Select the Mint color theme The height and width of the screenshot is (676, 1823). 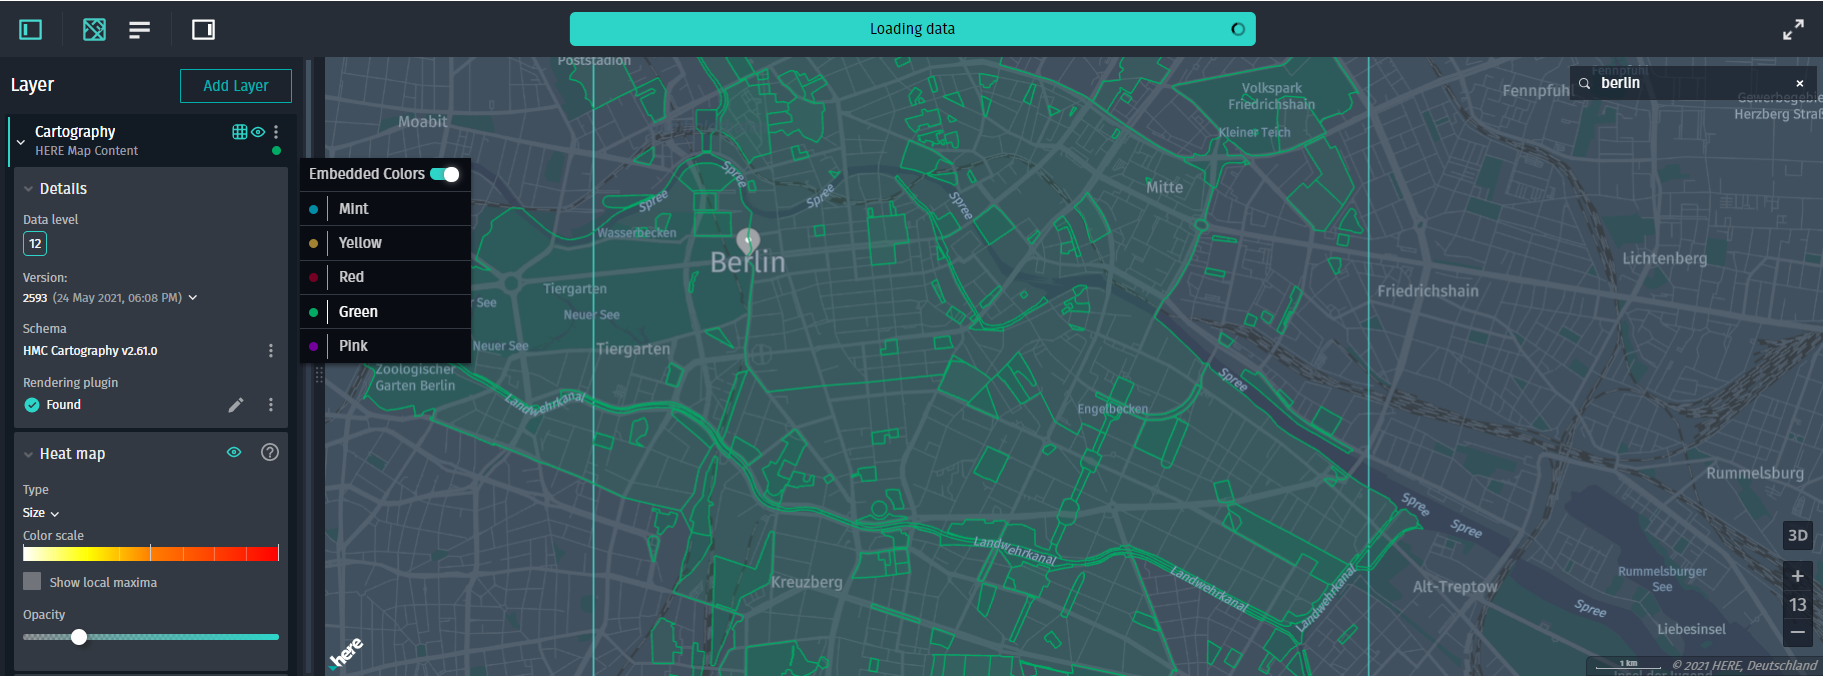point(385,209)
